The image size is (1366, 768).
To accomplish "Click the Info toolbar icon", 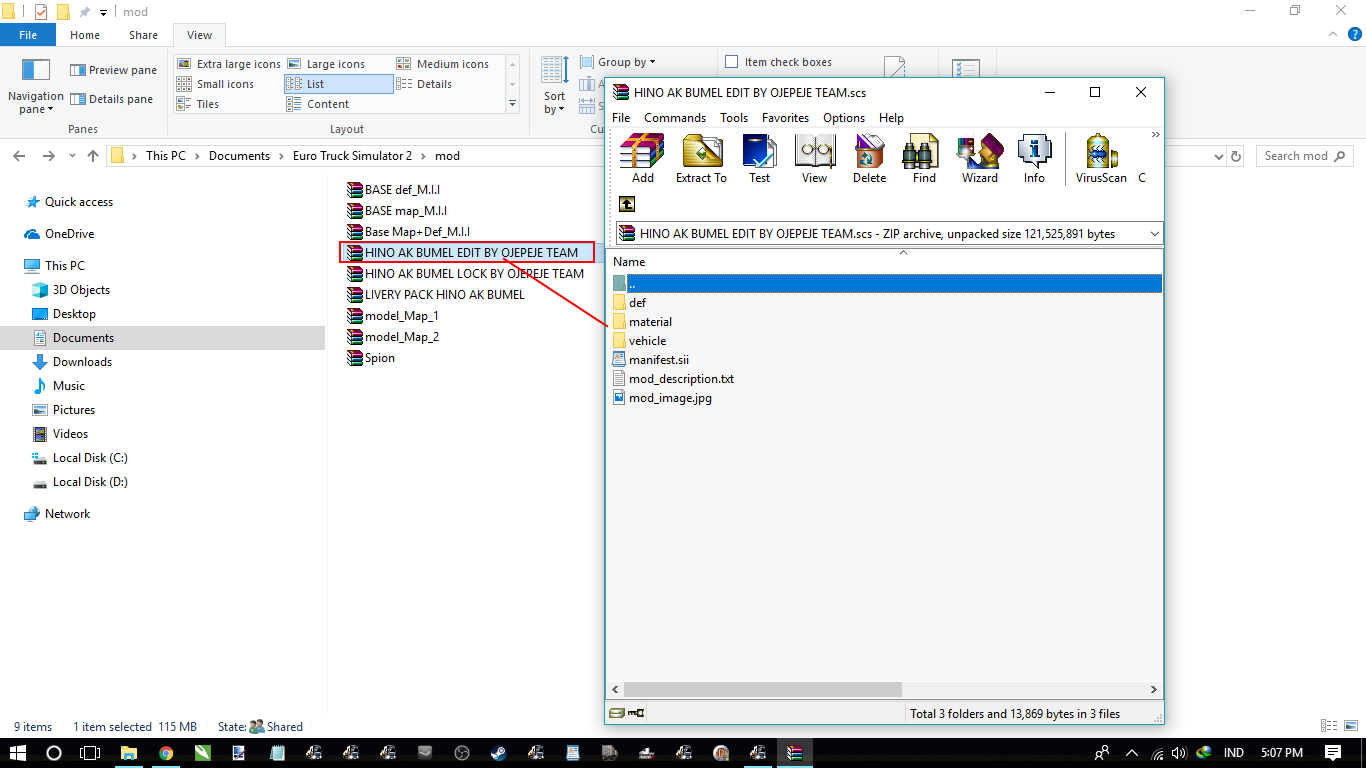I will pyautogui.click(x=1034, y=158).
